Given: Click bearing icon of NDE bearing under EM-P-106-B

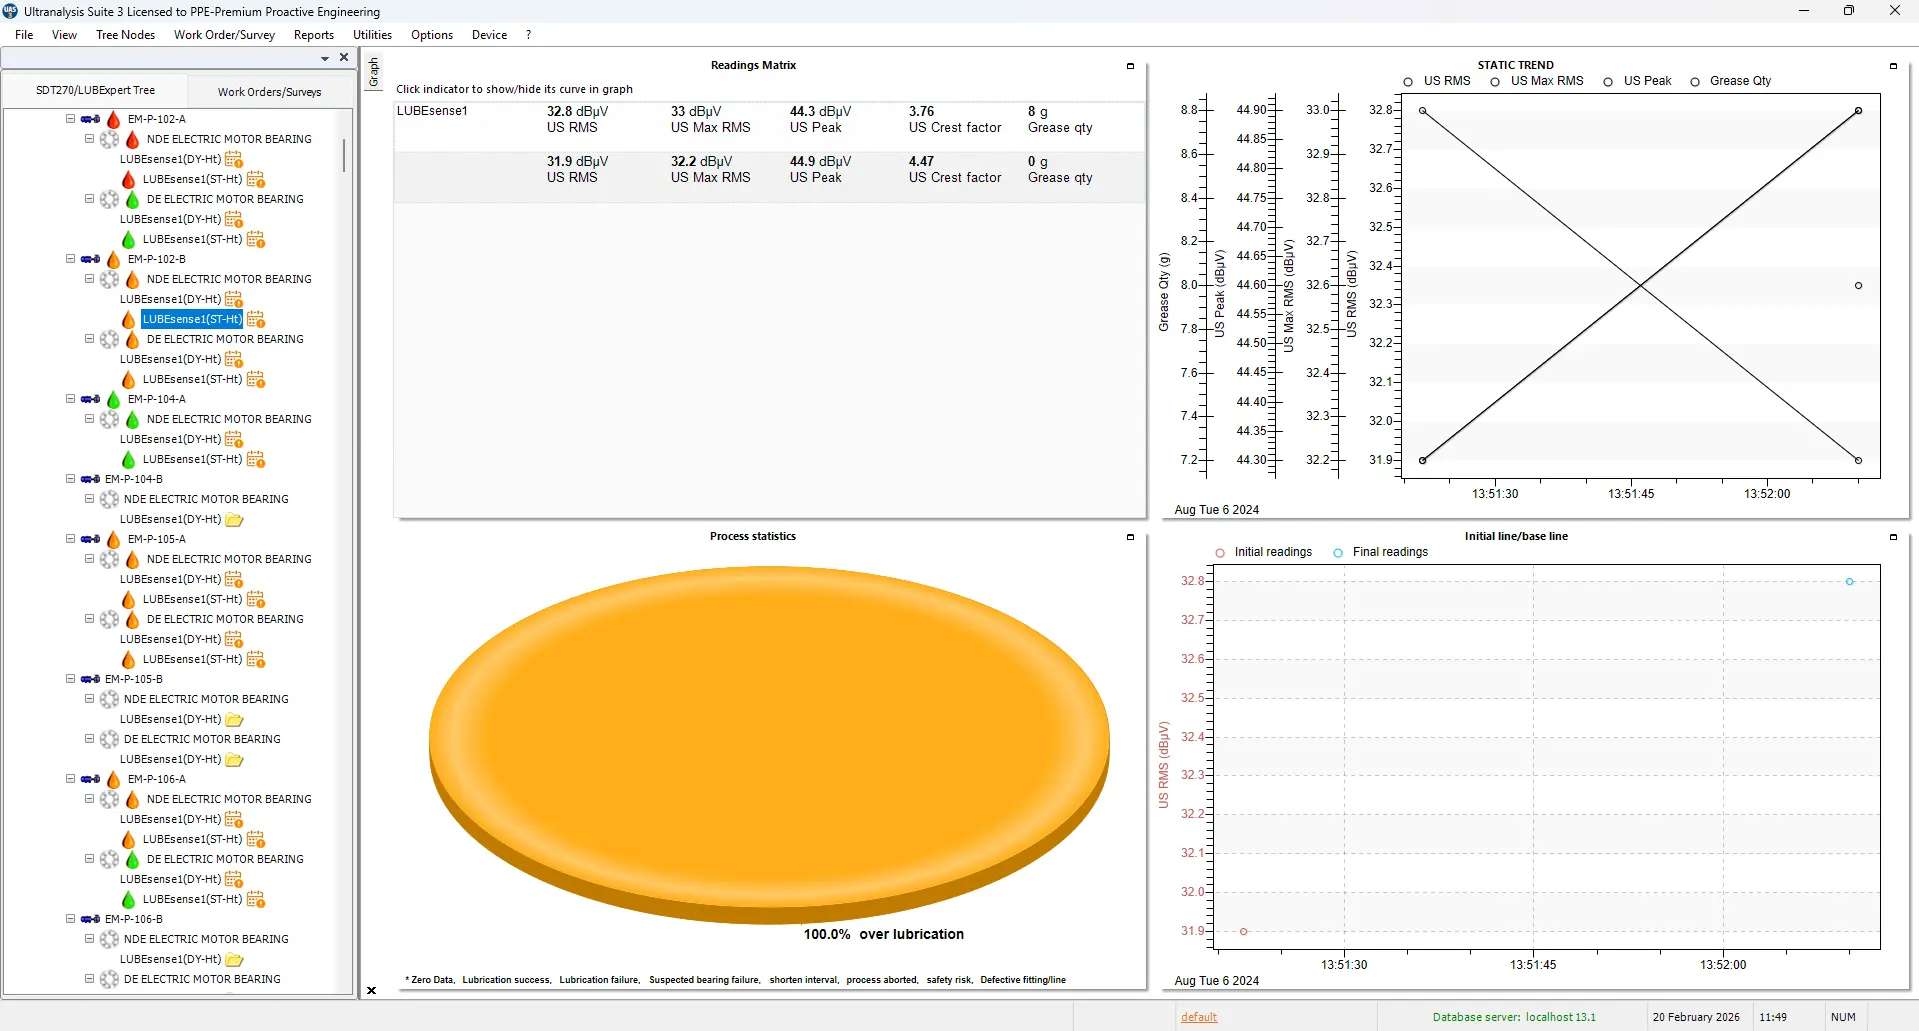Looking at the screenshot, I should (x=109, y=939).
